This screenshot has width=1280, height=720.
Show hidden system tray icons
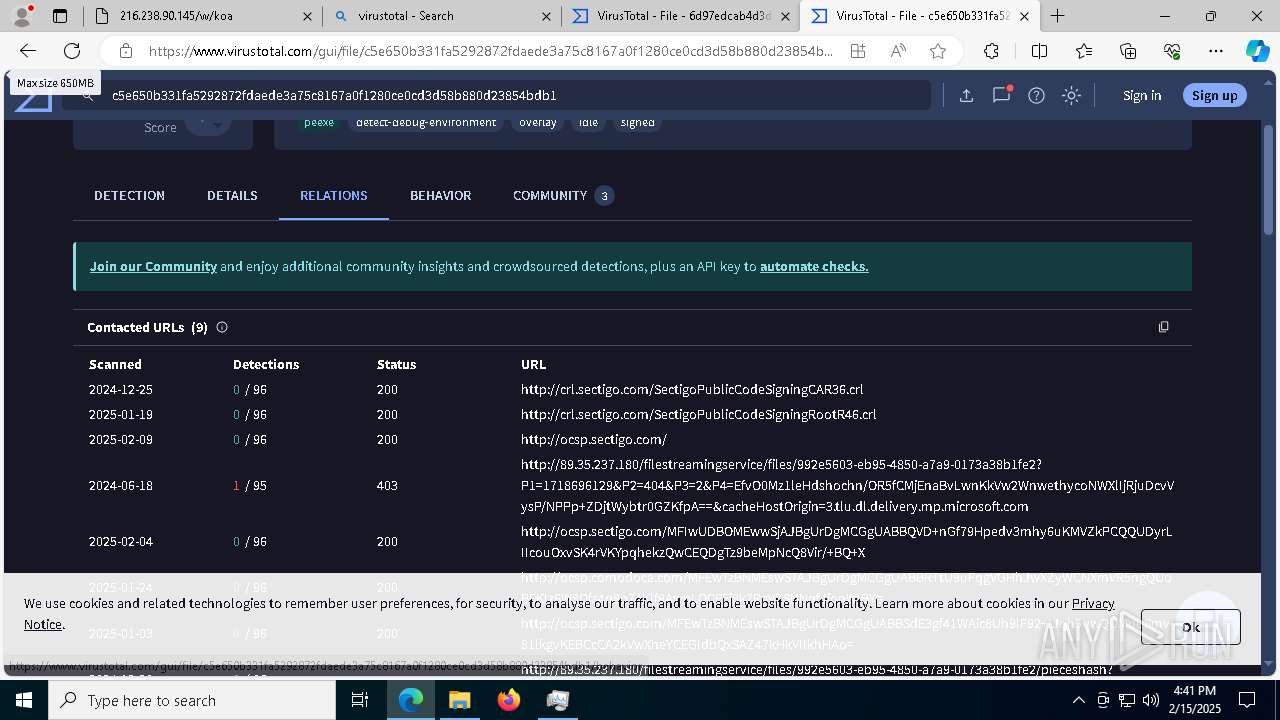[x=1078, y=700]
